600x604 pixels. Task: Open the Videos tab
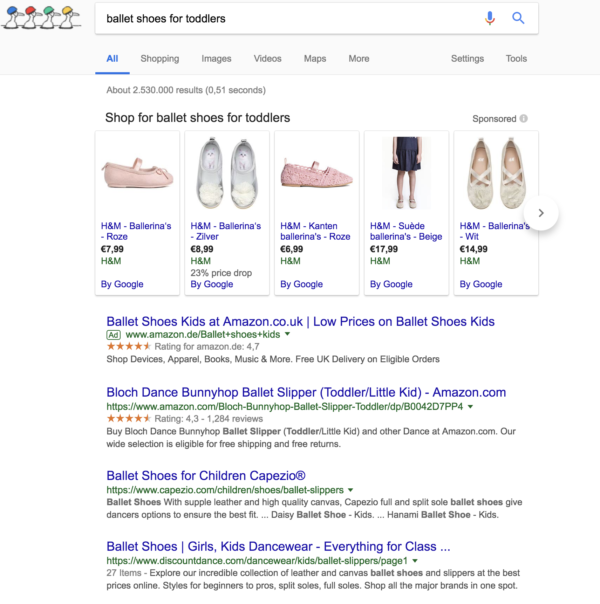click(267, 59)
